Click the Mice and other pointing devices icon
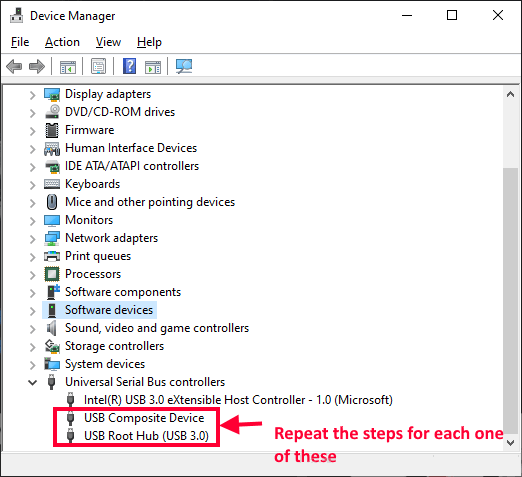 tap(52, 202)
